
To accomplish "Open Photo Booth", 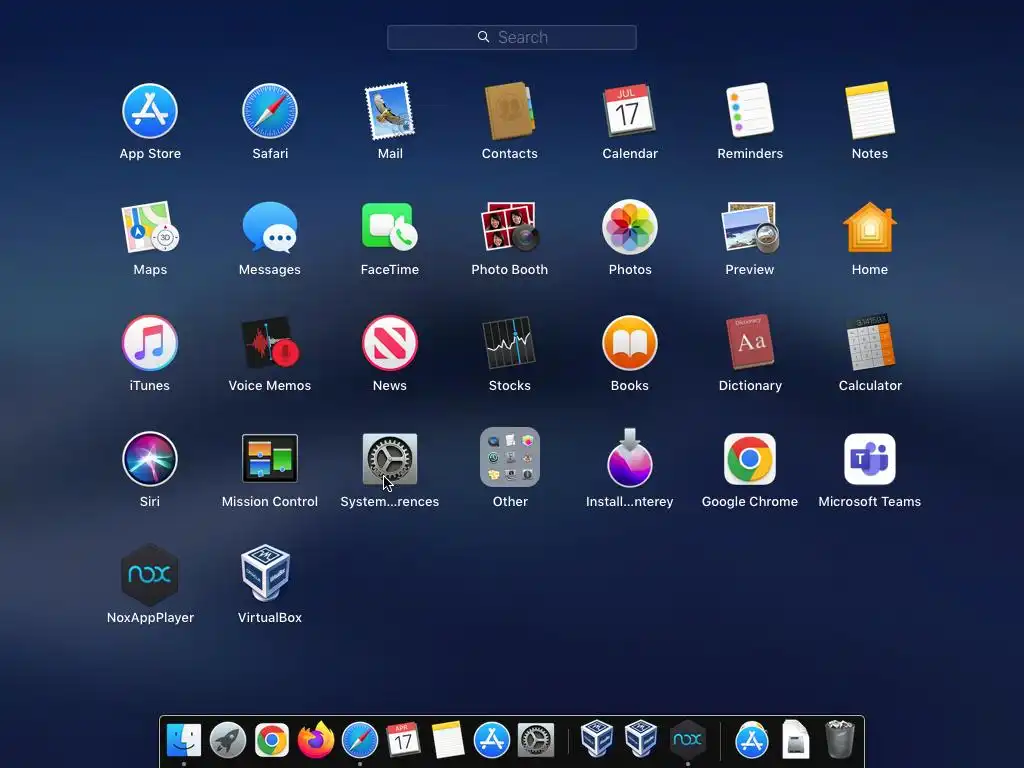I will coord(509,227).
